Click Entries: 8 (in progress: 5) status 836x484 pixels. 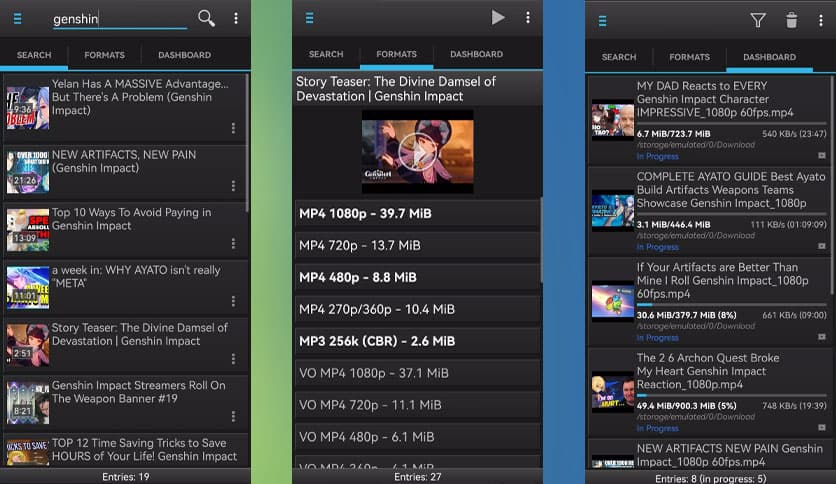tap(710, 478)
